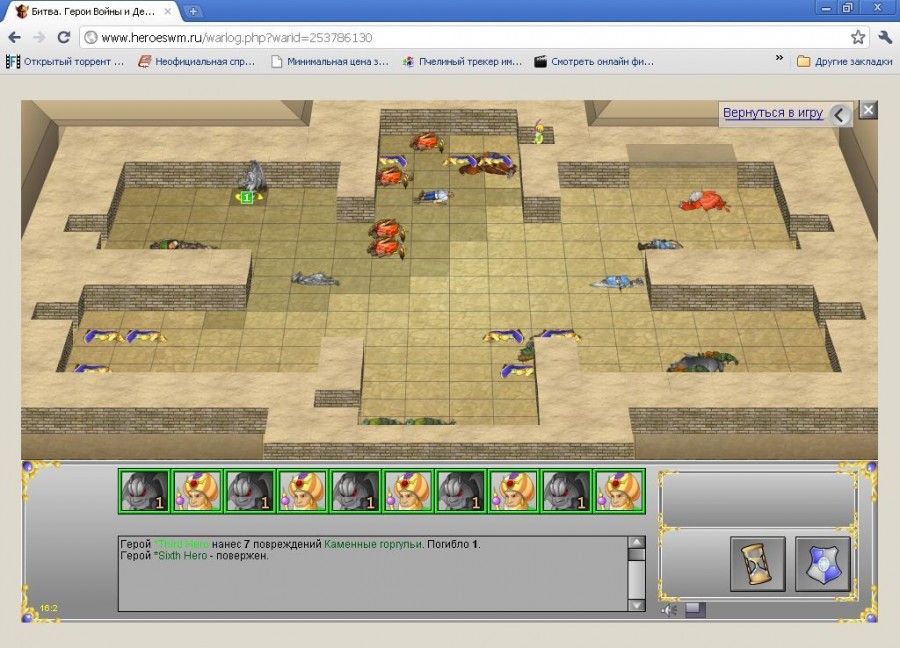Click the globe site info icon in the address bar

click(x=91, y=38)
